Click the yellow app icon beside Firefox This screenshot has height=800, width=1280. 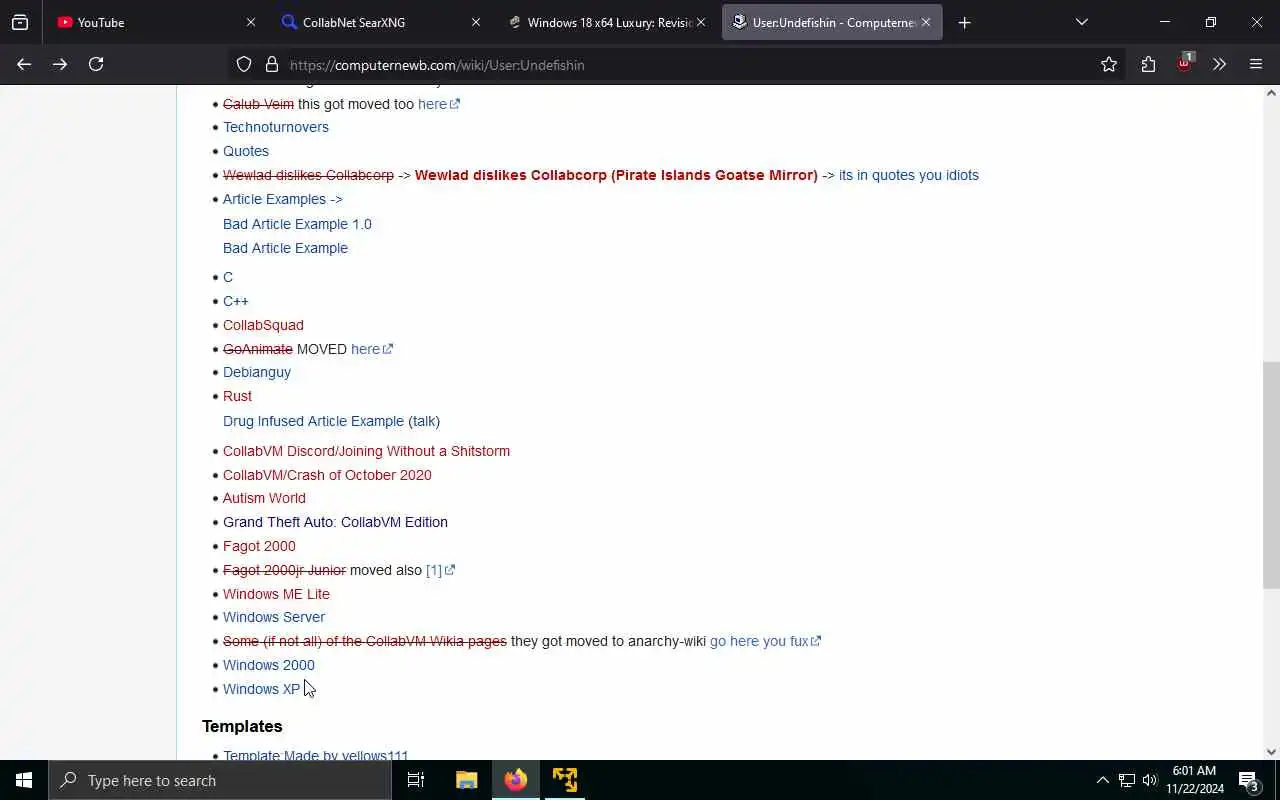point(565,780)
